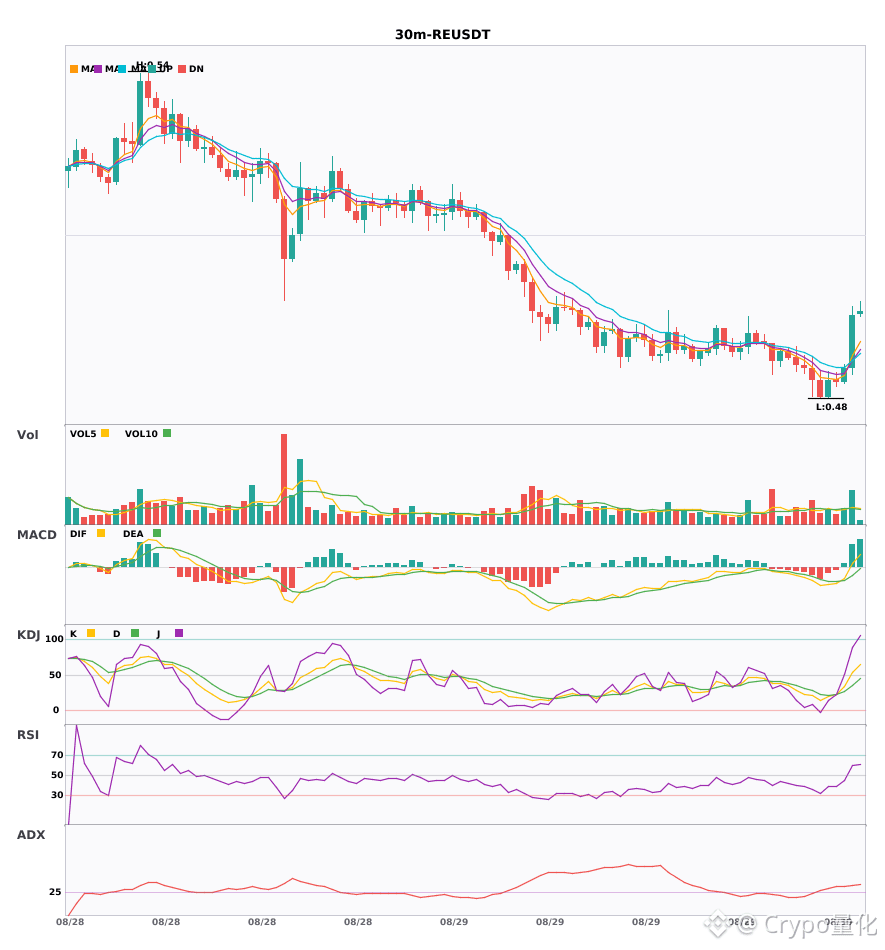Click the RSI axis value 50
The image size is (885, 950).
[x=57, y=775]
